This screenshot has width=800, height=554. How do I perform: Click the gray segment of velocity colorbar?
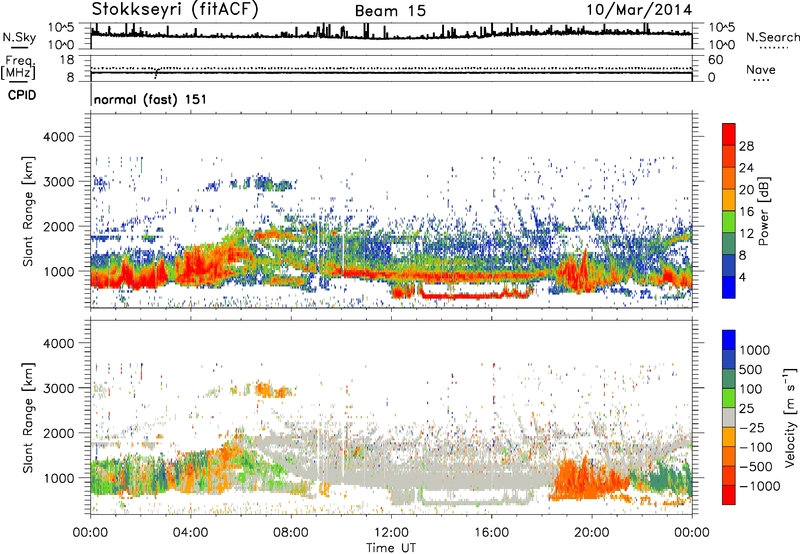coord(729,417)
